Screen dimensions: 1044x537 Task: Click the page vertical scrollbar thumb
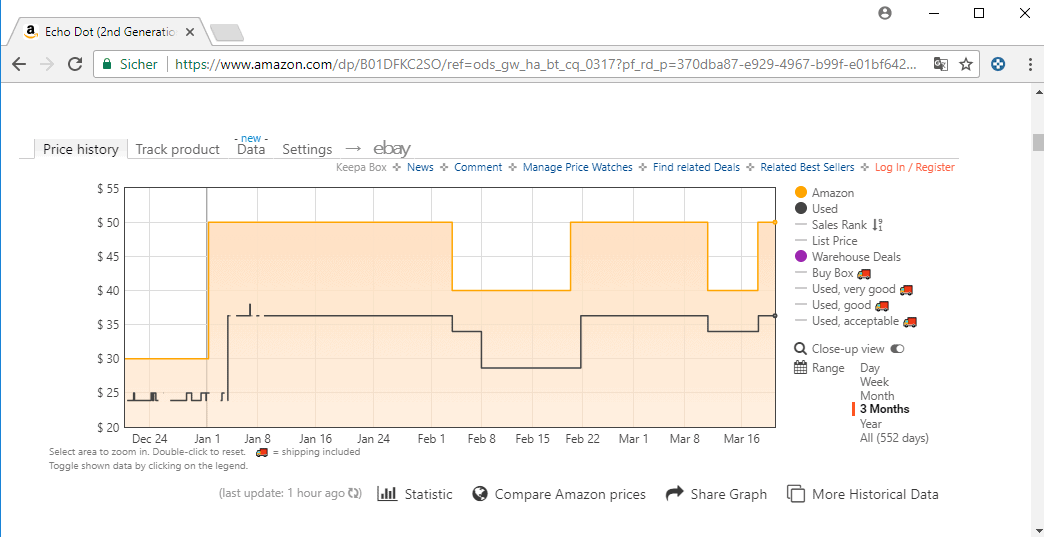1037,142
